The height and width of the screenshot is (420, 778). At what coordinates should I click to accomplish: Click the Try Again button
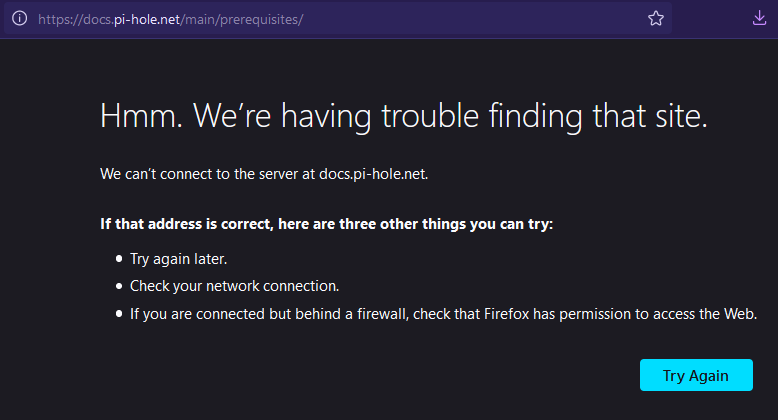tap(696, 375)
